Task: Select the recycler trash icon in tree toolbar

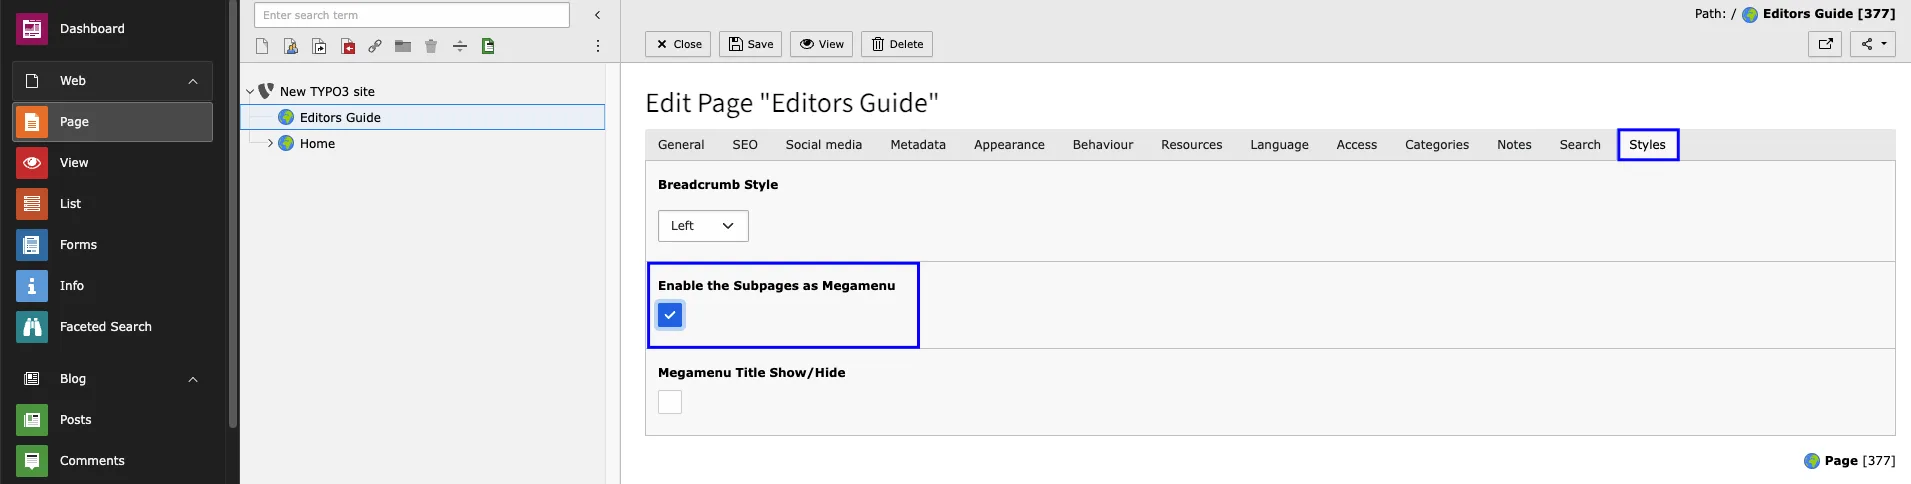Action: (x=431, y=46)
